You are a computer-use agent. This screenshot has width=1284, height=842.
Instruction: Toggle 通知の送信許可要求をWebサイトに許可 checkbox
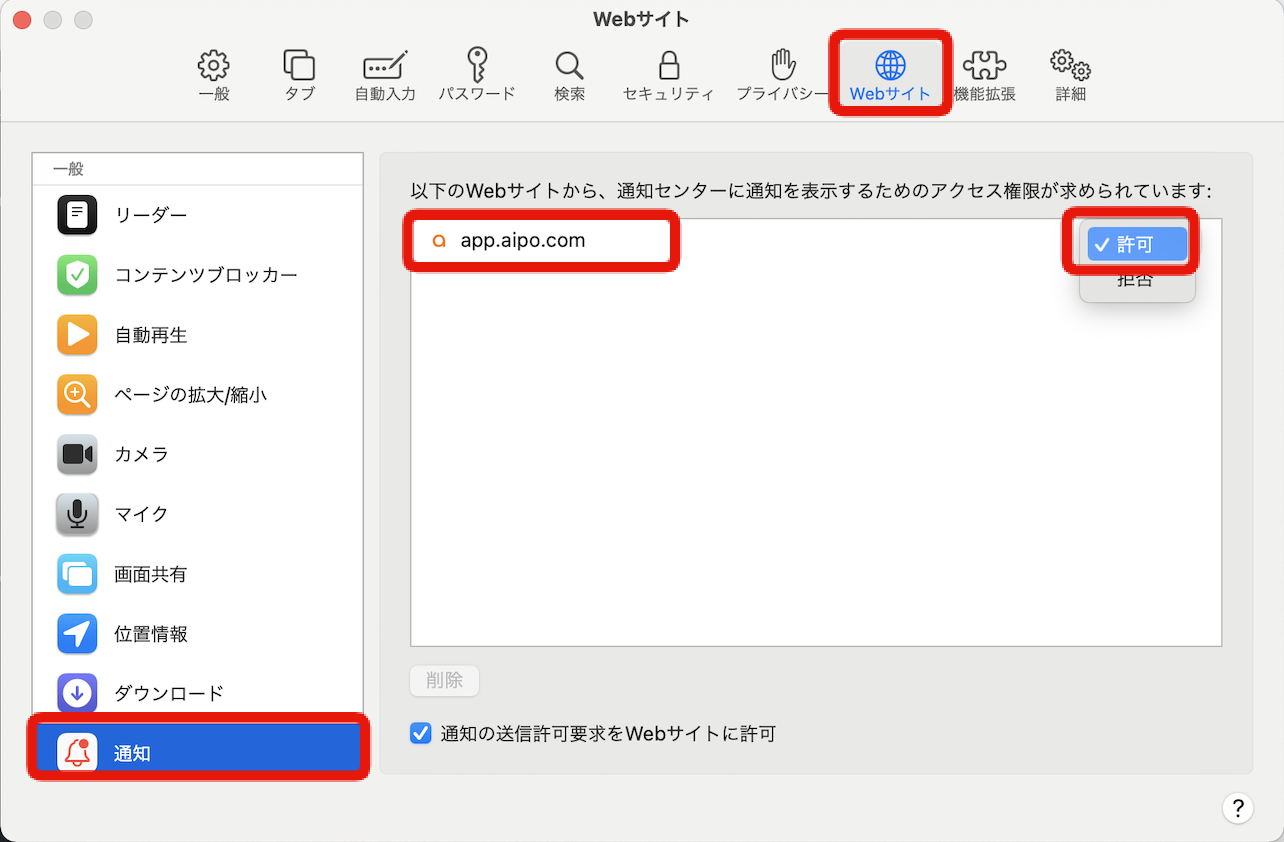420,733
